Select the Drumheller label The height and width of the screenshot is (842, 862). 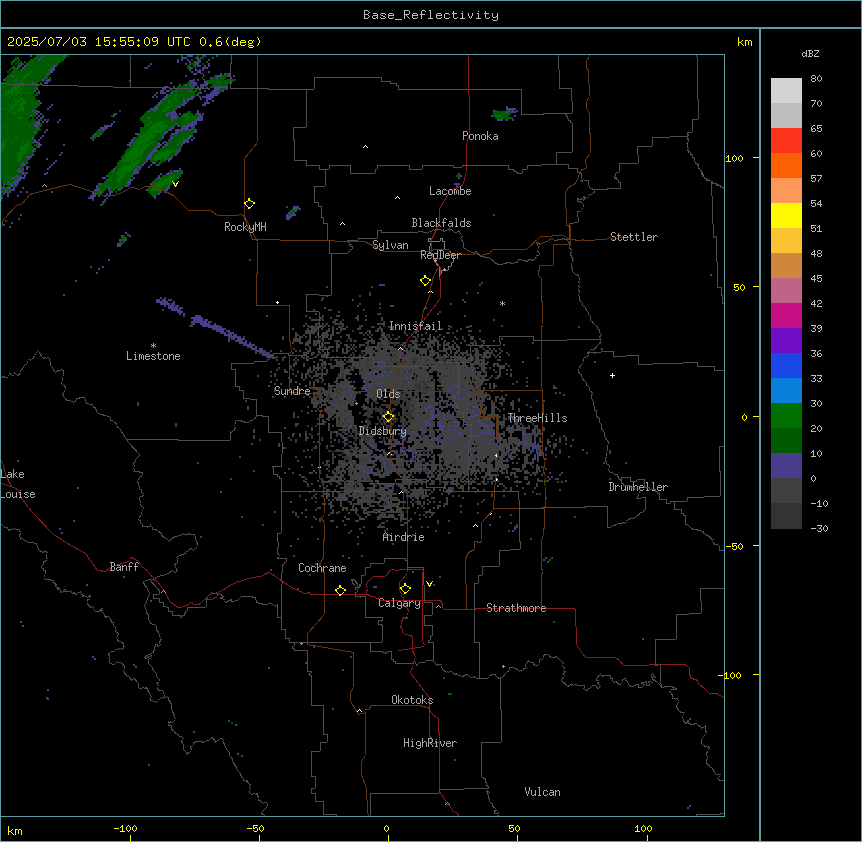[x=638, y=487]
